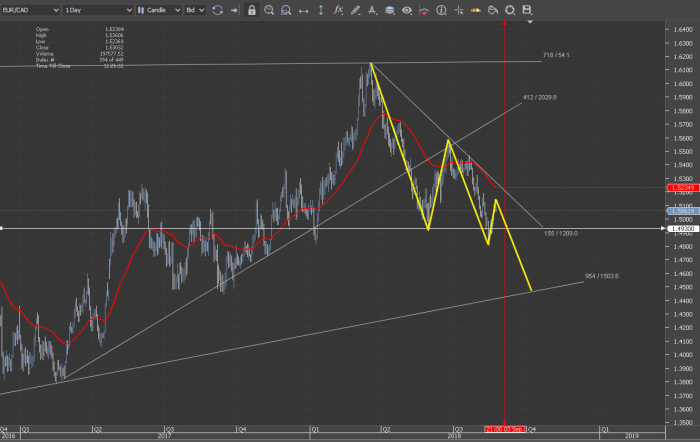Open the EUR/CAD symbol dropdown
This screenshot has height=442, width=700.
point(30,10)
